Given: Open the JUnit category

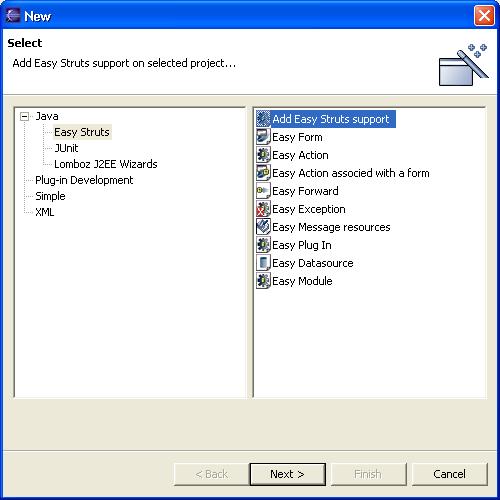Looking at the screenshot, I should [x=66, y=148].
